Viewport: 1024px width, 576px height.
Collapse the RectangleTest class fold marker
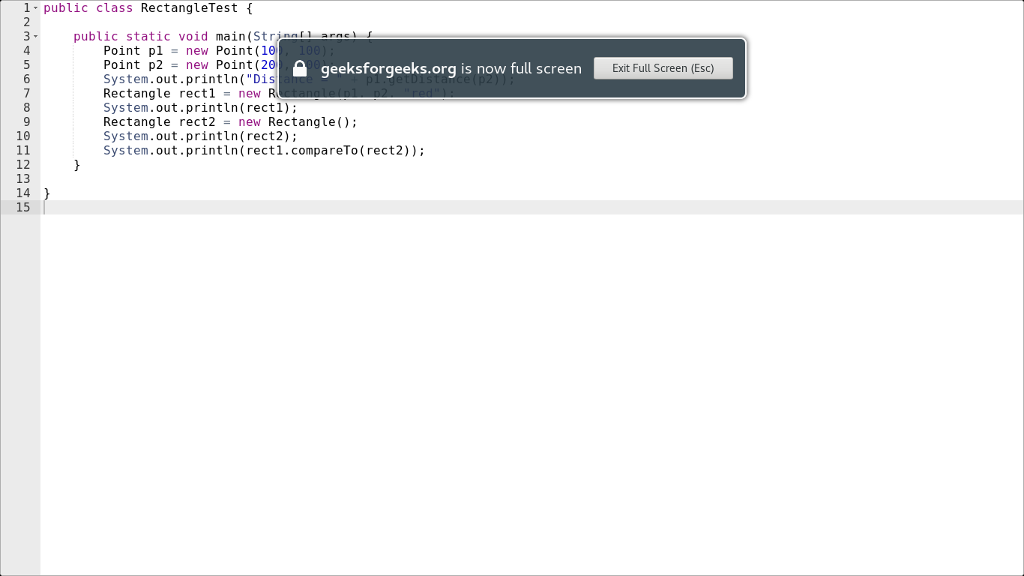click(x=35, y=7)
